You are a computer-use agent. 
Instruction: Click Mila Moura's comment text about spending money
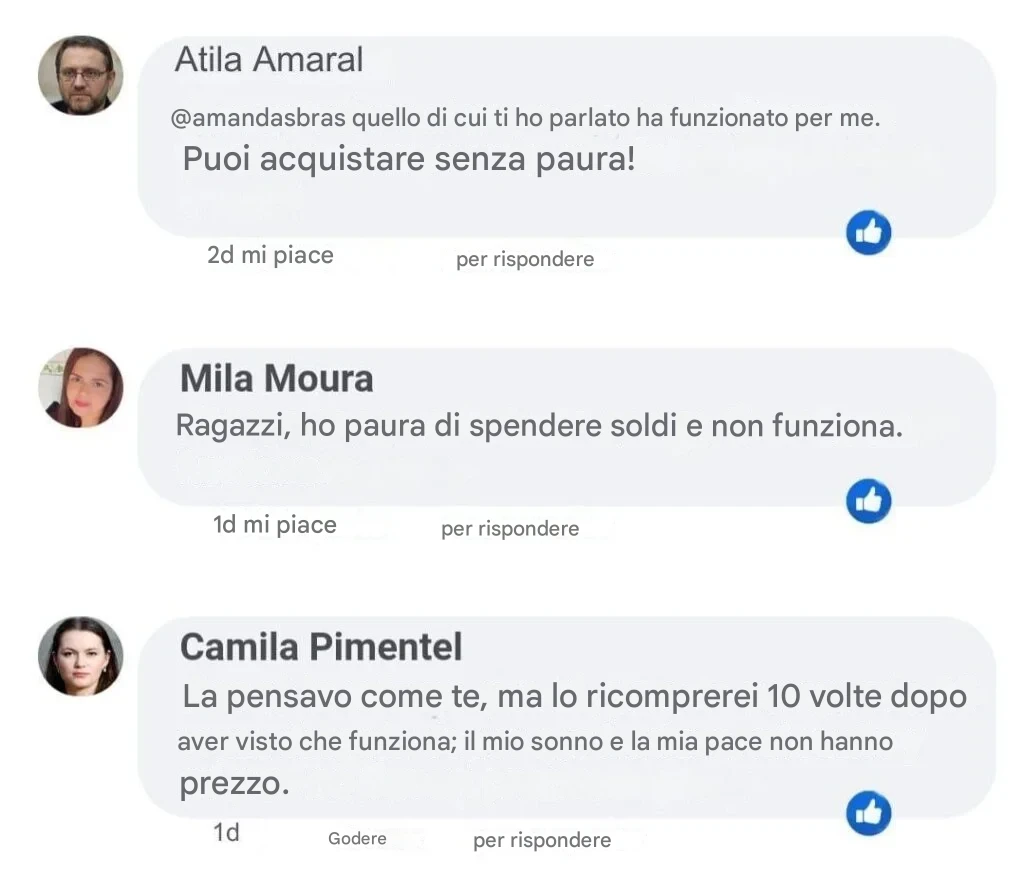click(x=539, y=426)
